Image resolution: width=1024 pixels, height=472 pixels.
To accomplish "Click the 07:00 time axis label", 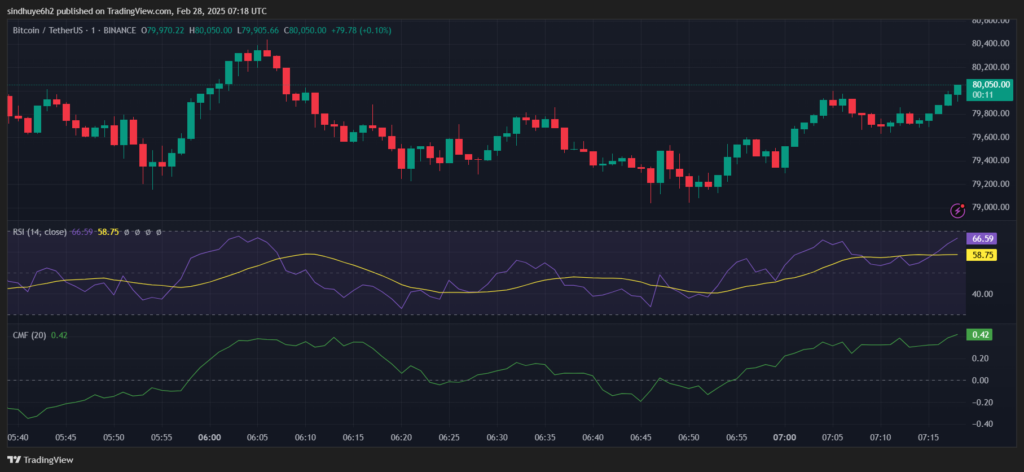I will [x=784, y=438].
